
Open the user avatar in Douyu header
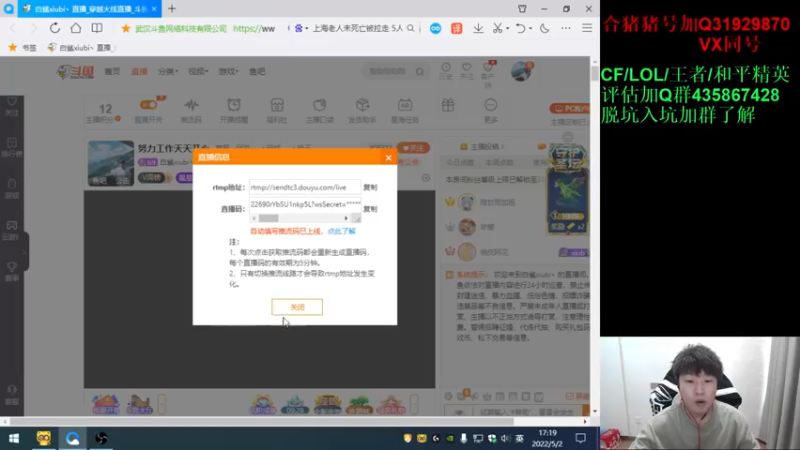pos(521,71)
